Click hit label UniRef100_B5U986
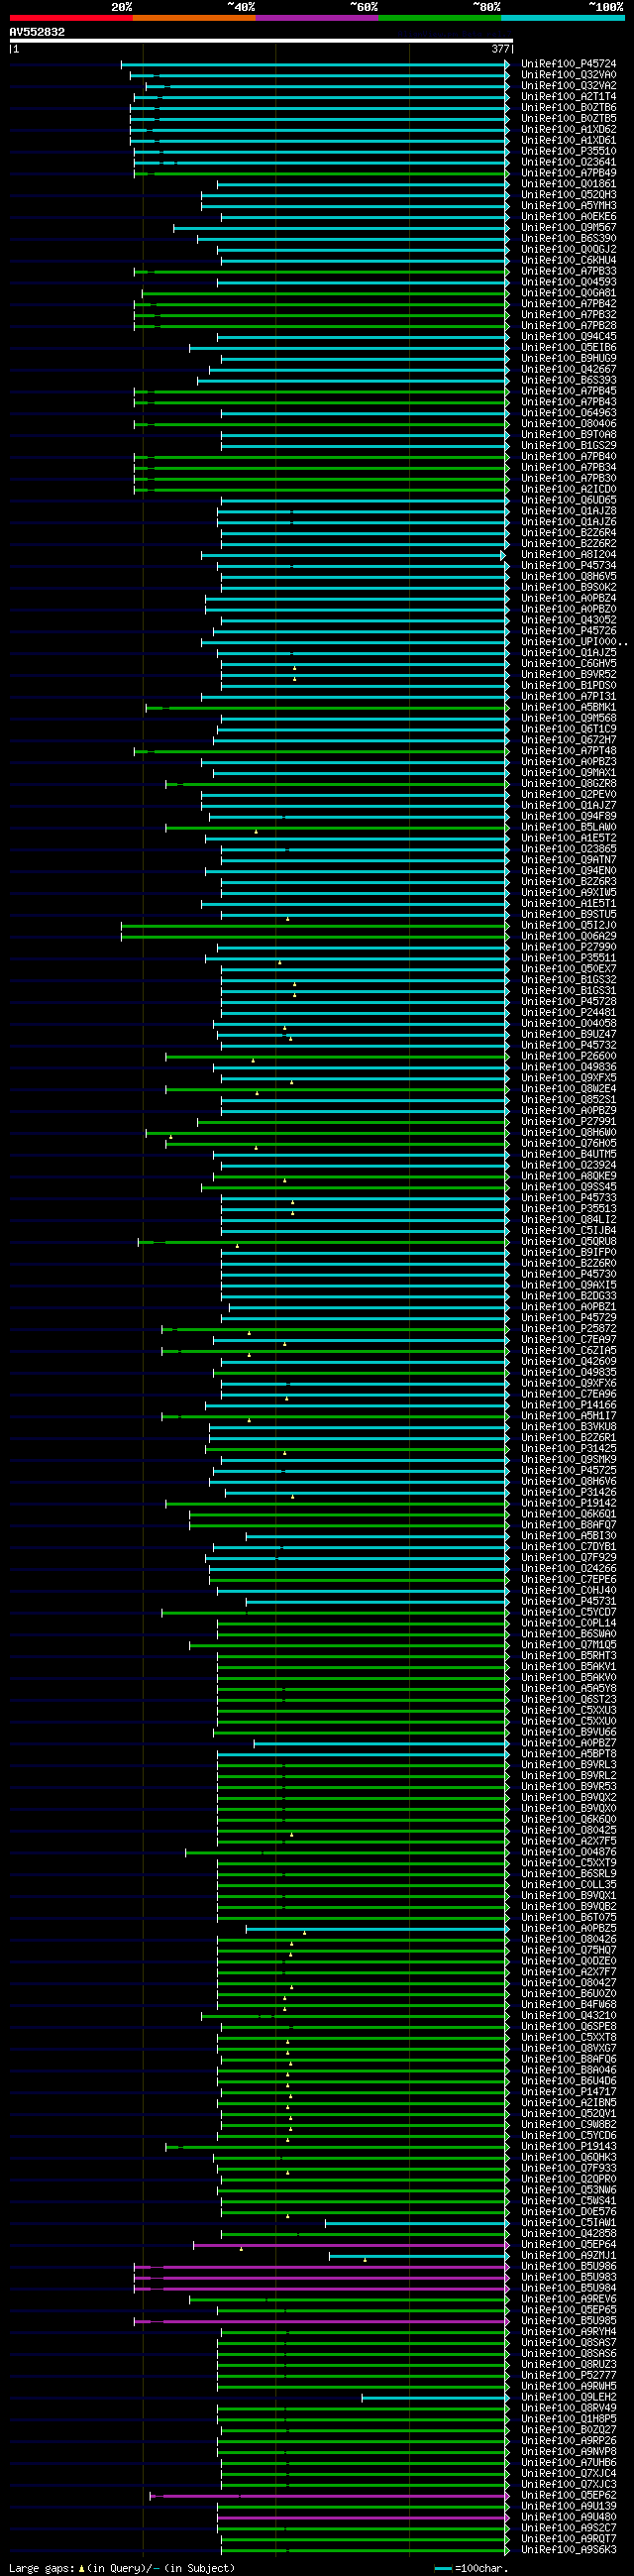634x2576 pixels. [569, 2266]
